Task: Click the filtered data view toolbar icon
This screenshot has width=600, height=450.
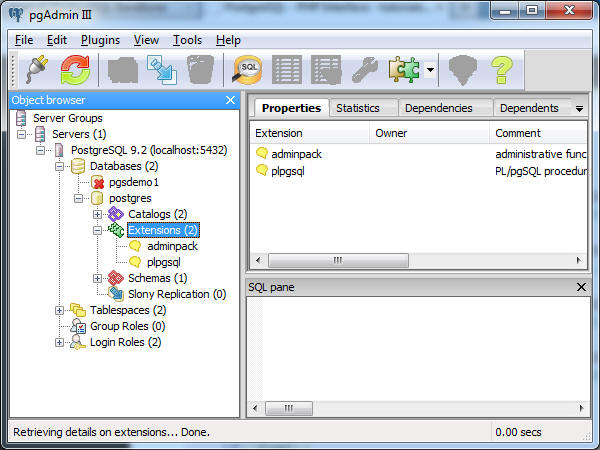Action: point(326,70)
